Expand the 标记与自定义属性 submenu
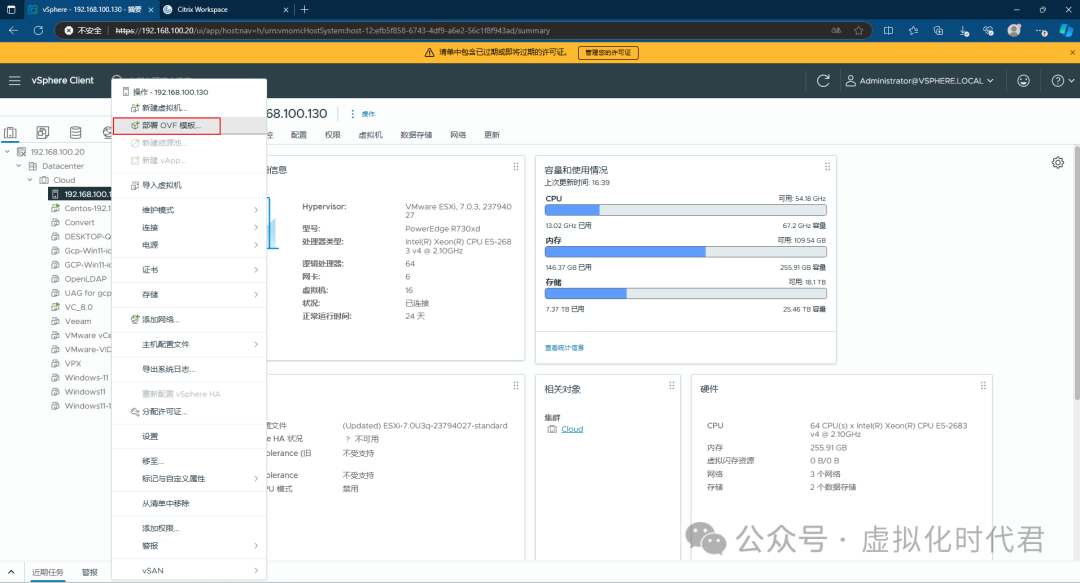The image size is (1080, 583). [x=189, y=478]
